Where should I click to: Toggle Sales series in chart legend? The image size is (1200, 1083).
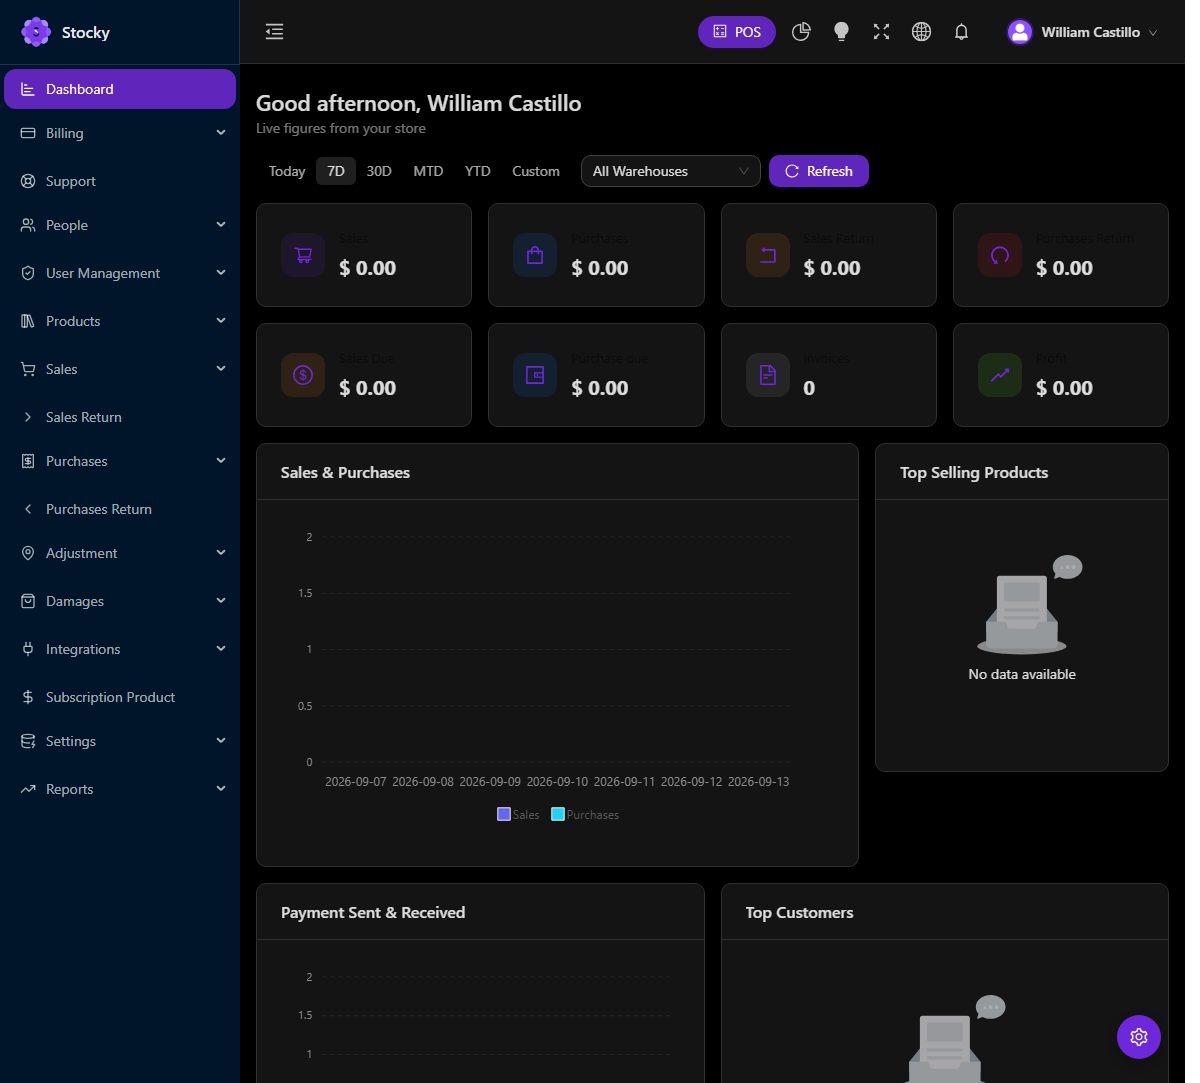click(518, 814)
